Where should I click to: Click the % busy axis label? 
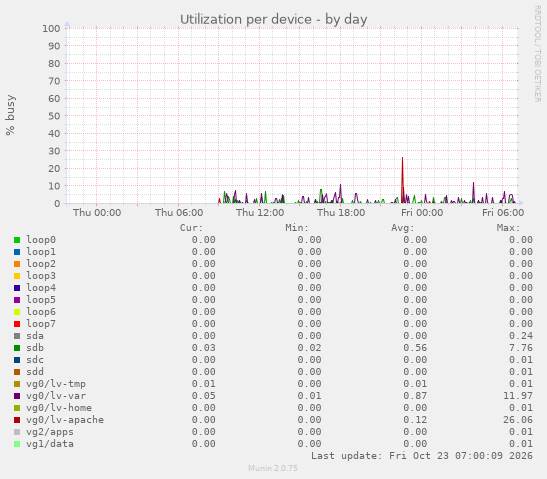10,115
